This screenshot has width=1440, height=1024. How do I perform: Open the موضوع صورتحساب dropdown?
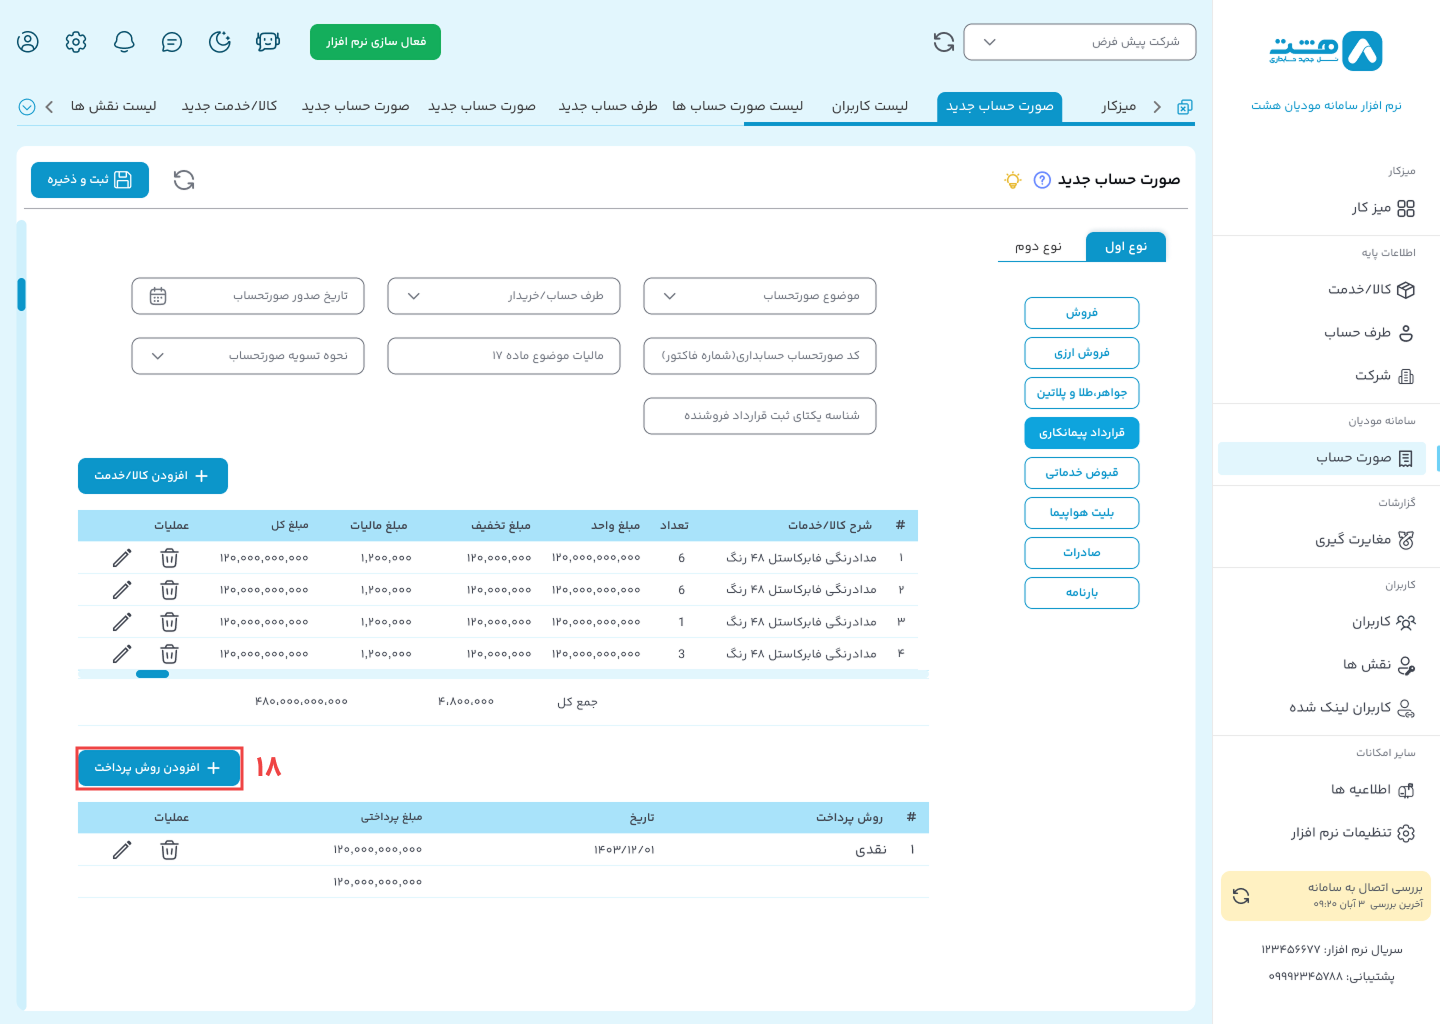(759, 296)
